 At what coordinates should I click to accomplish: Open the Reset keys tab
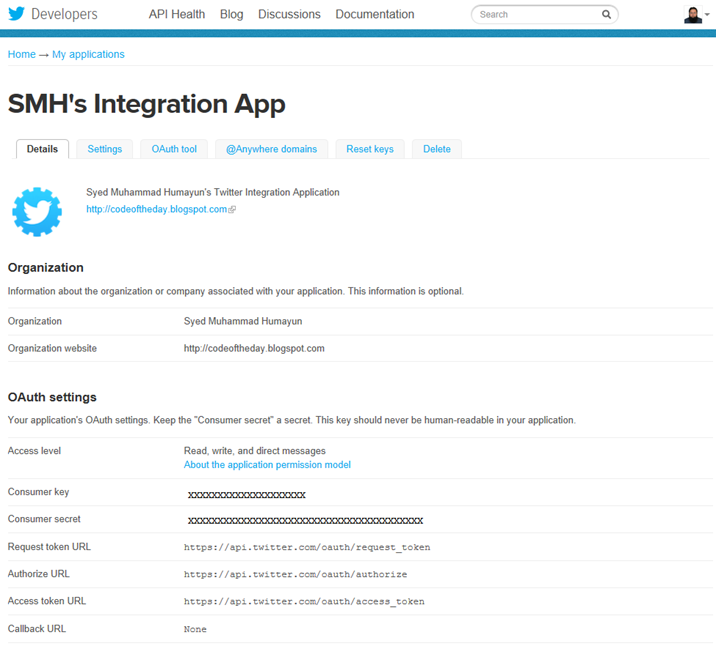[x=370, y=149]
